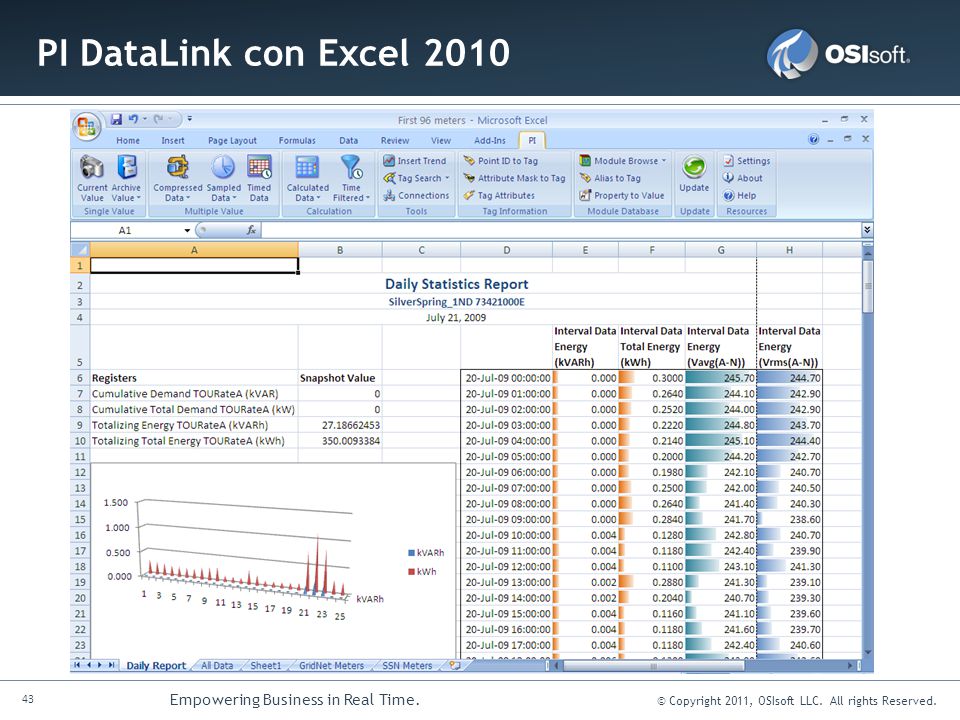Open the SSN Meters sheet tab

[x=407, y=666]
